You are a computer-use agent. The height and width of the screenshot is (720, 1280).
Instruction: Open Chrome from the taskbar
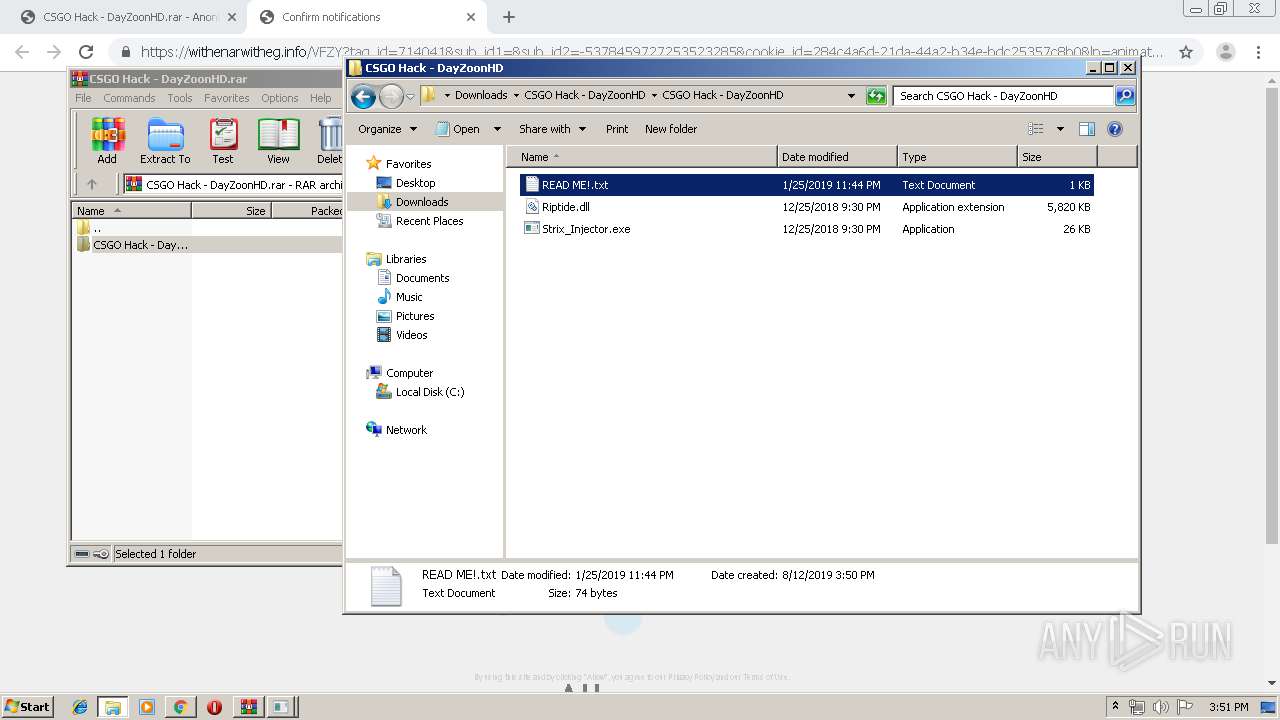180,707
